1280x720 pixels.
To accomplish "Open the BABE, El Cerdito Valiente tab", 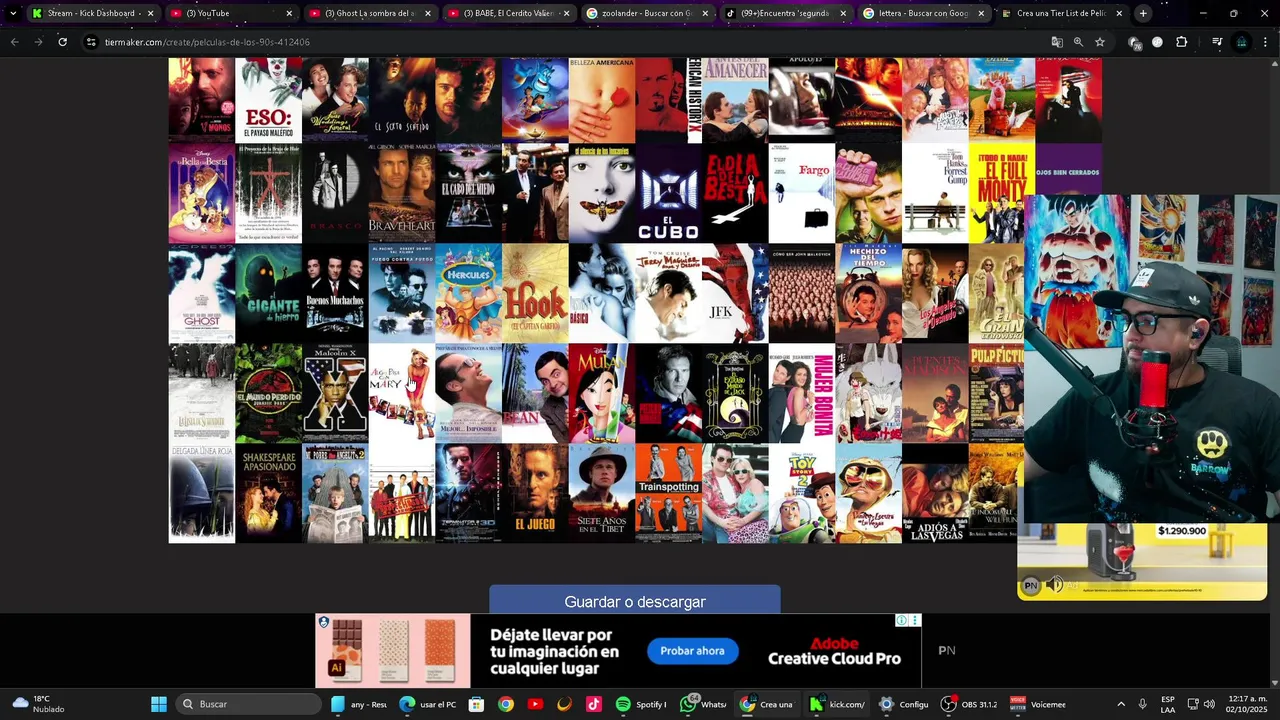I will 509,13.
